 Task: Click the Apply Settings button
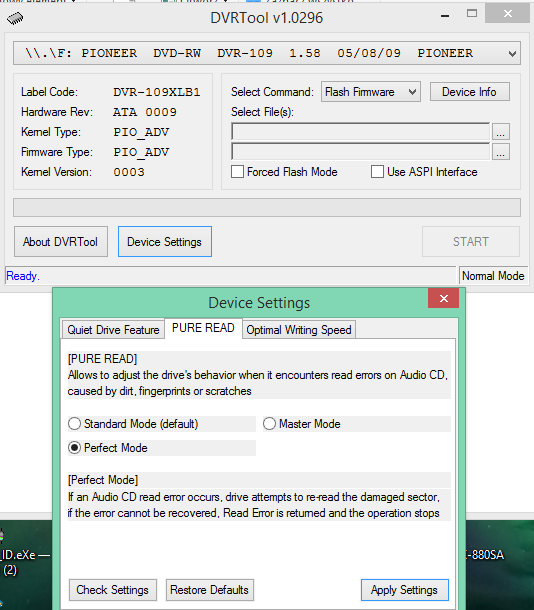[x=404, y=590]
